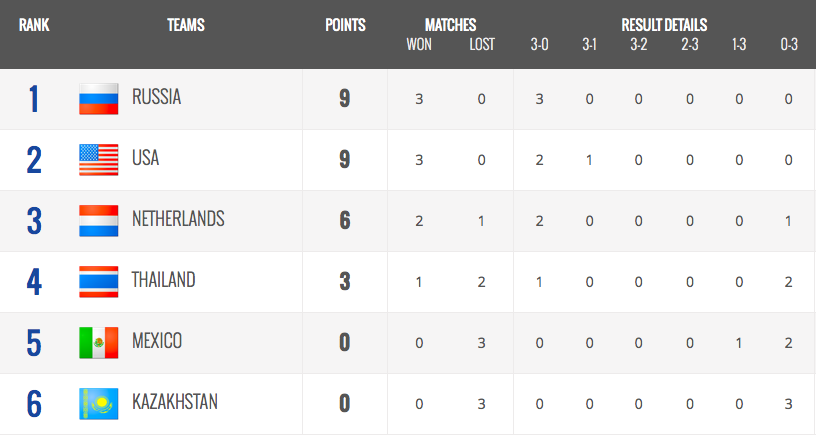The height and width of the screenshot is (435, 816).
Task: Click the 0-3 result column header
Action: [x=789, y=45]
